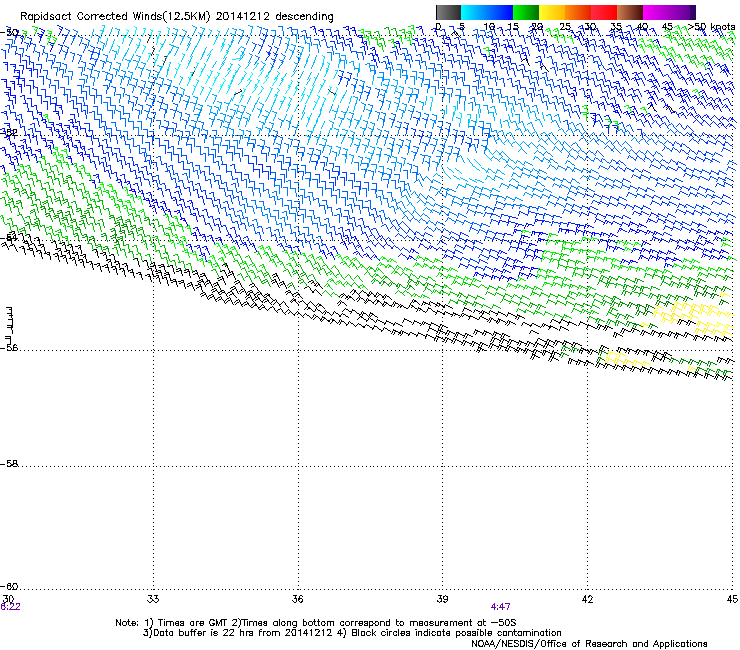Click the 'Data buffer is 22 hrs' note

click(x=352, y=633)
